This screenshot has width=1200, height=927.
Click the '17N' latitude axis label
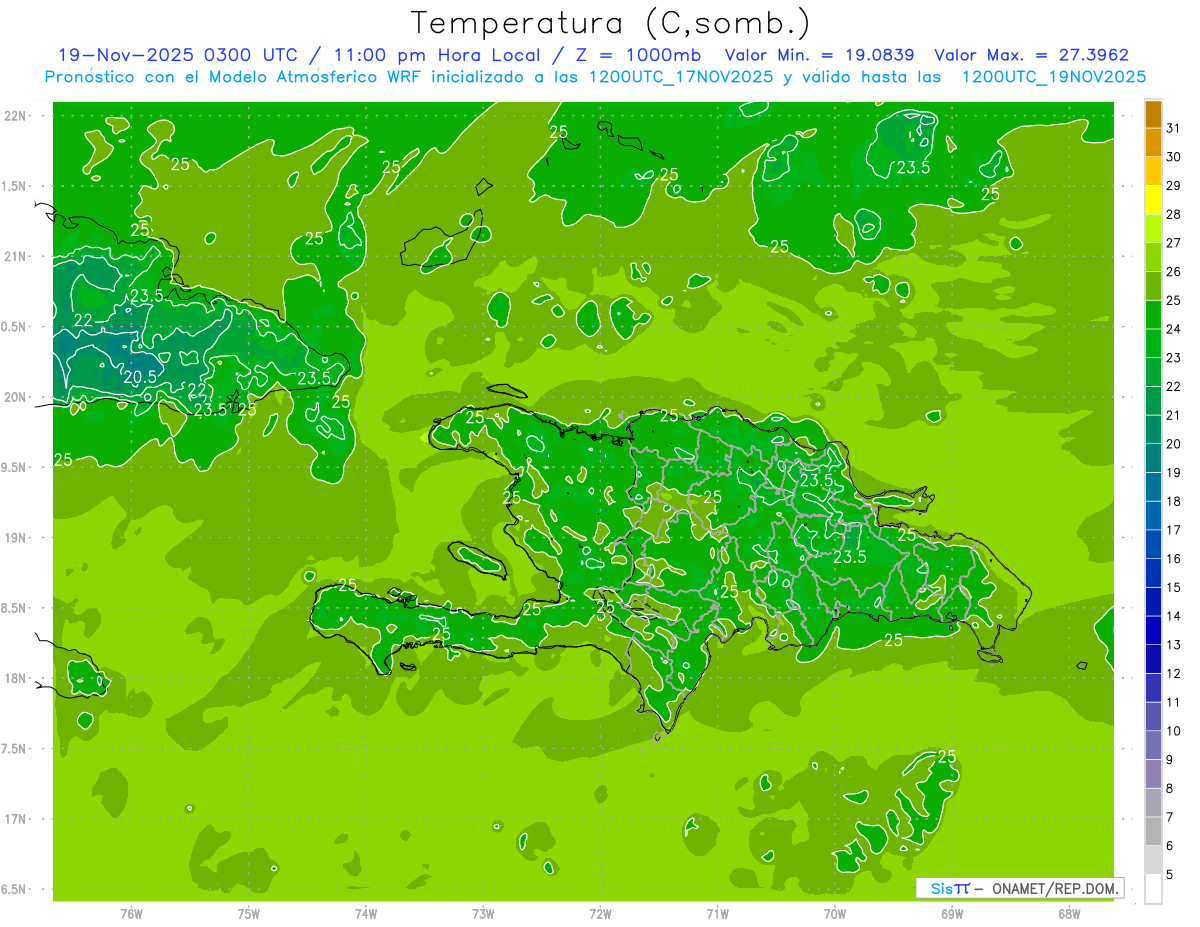tap(14, 819)
